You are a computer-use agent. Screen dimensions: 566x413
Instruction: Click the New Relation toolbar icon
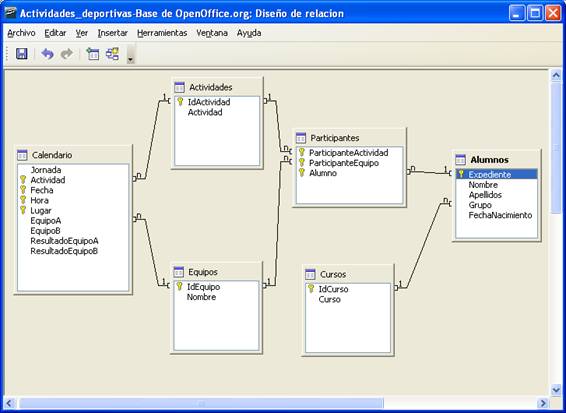(112, 54)
